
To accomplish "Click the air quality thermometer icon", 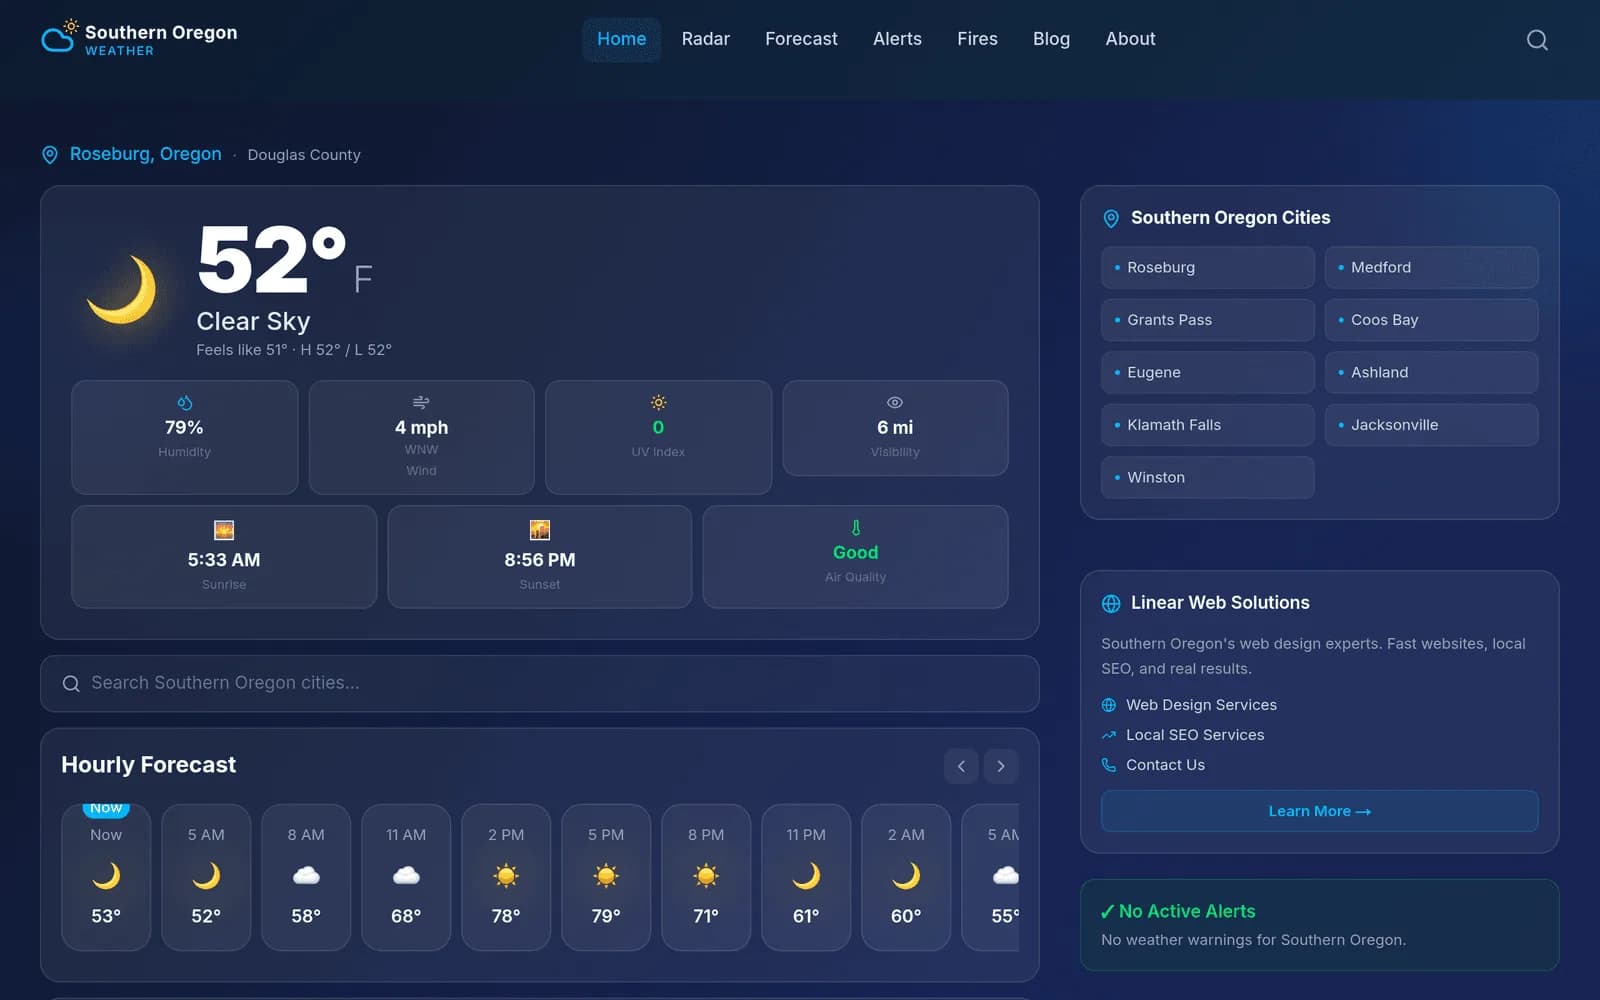I will (x=856, y=527).
